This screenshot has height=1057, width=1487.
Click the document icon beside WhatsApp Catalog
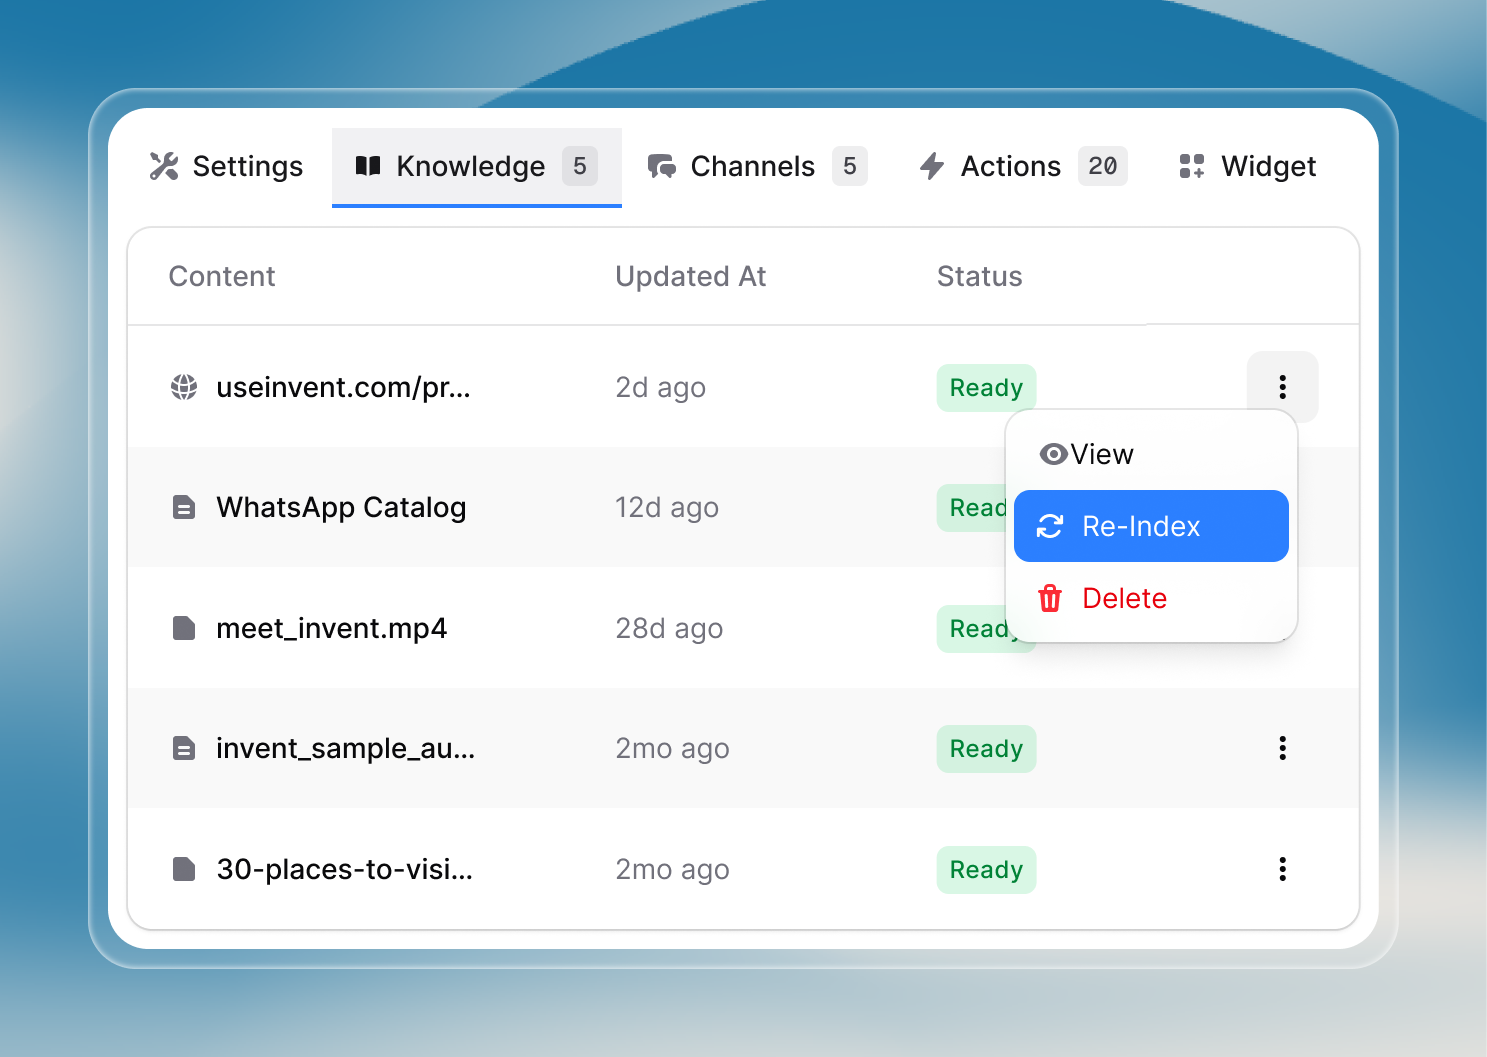coord(184,507)
